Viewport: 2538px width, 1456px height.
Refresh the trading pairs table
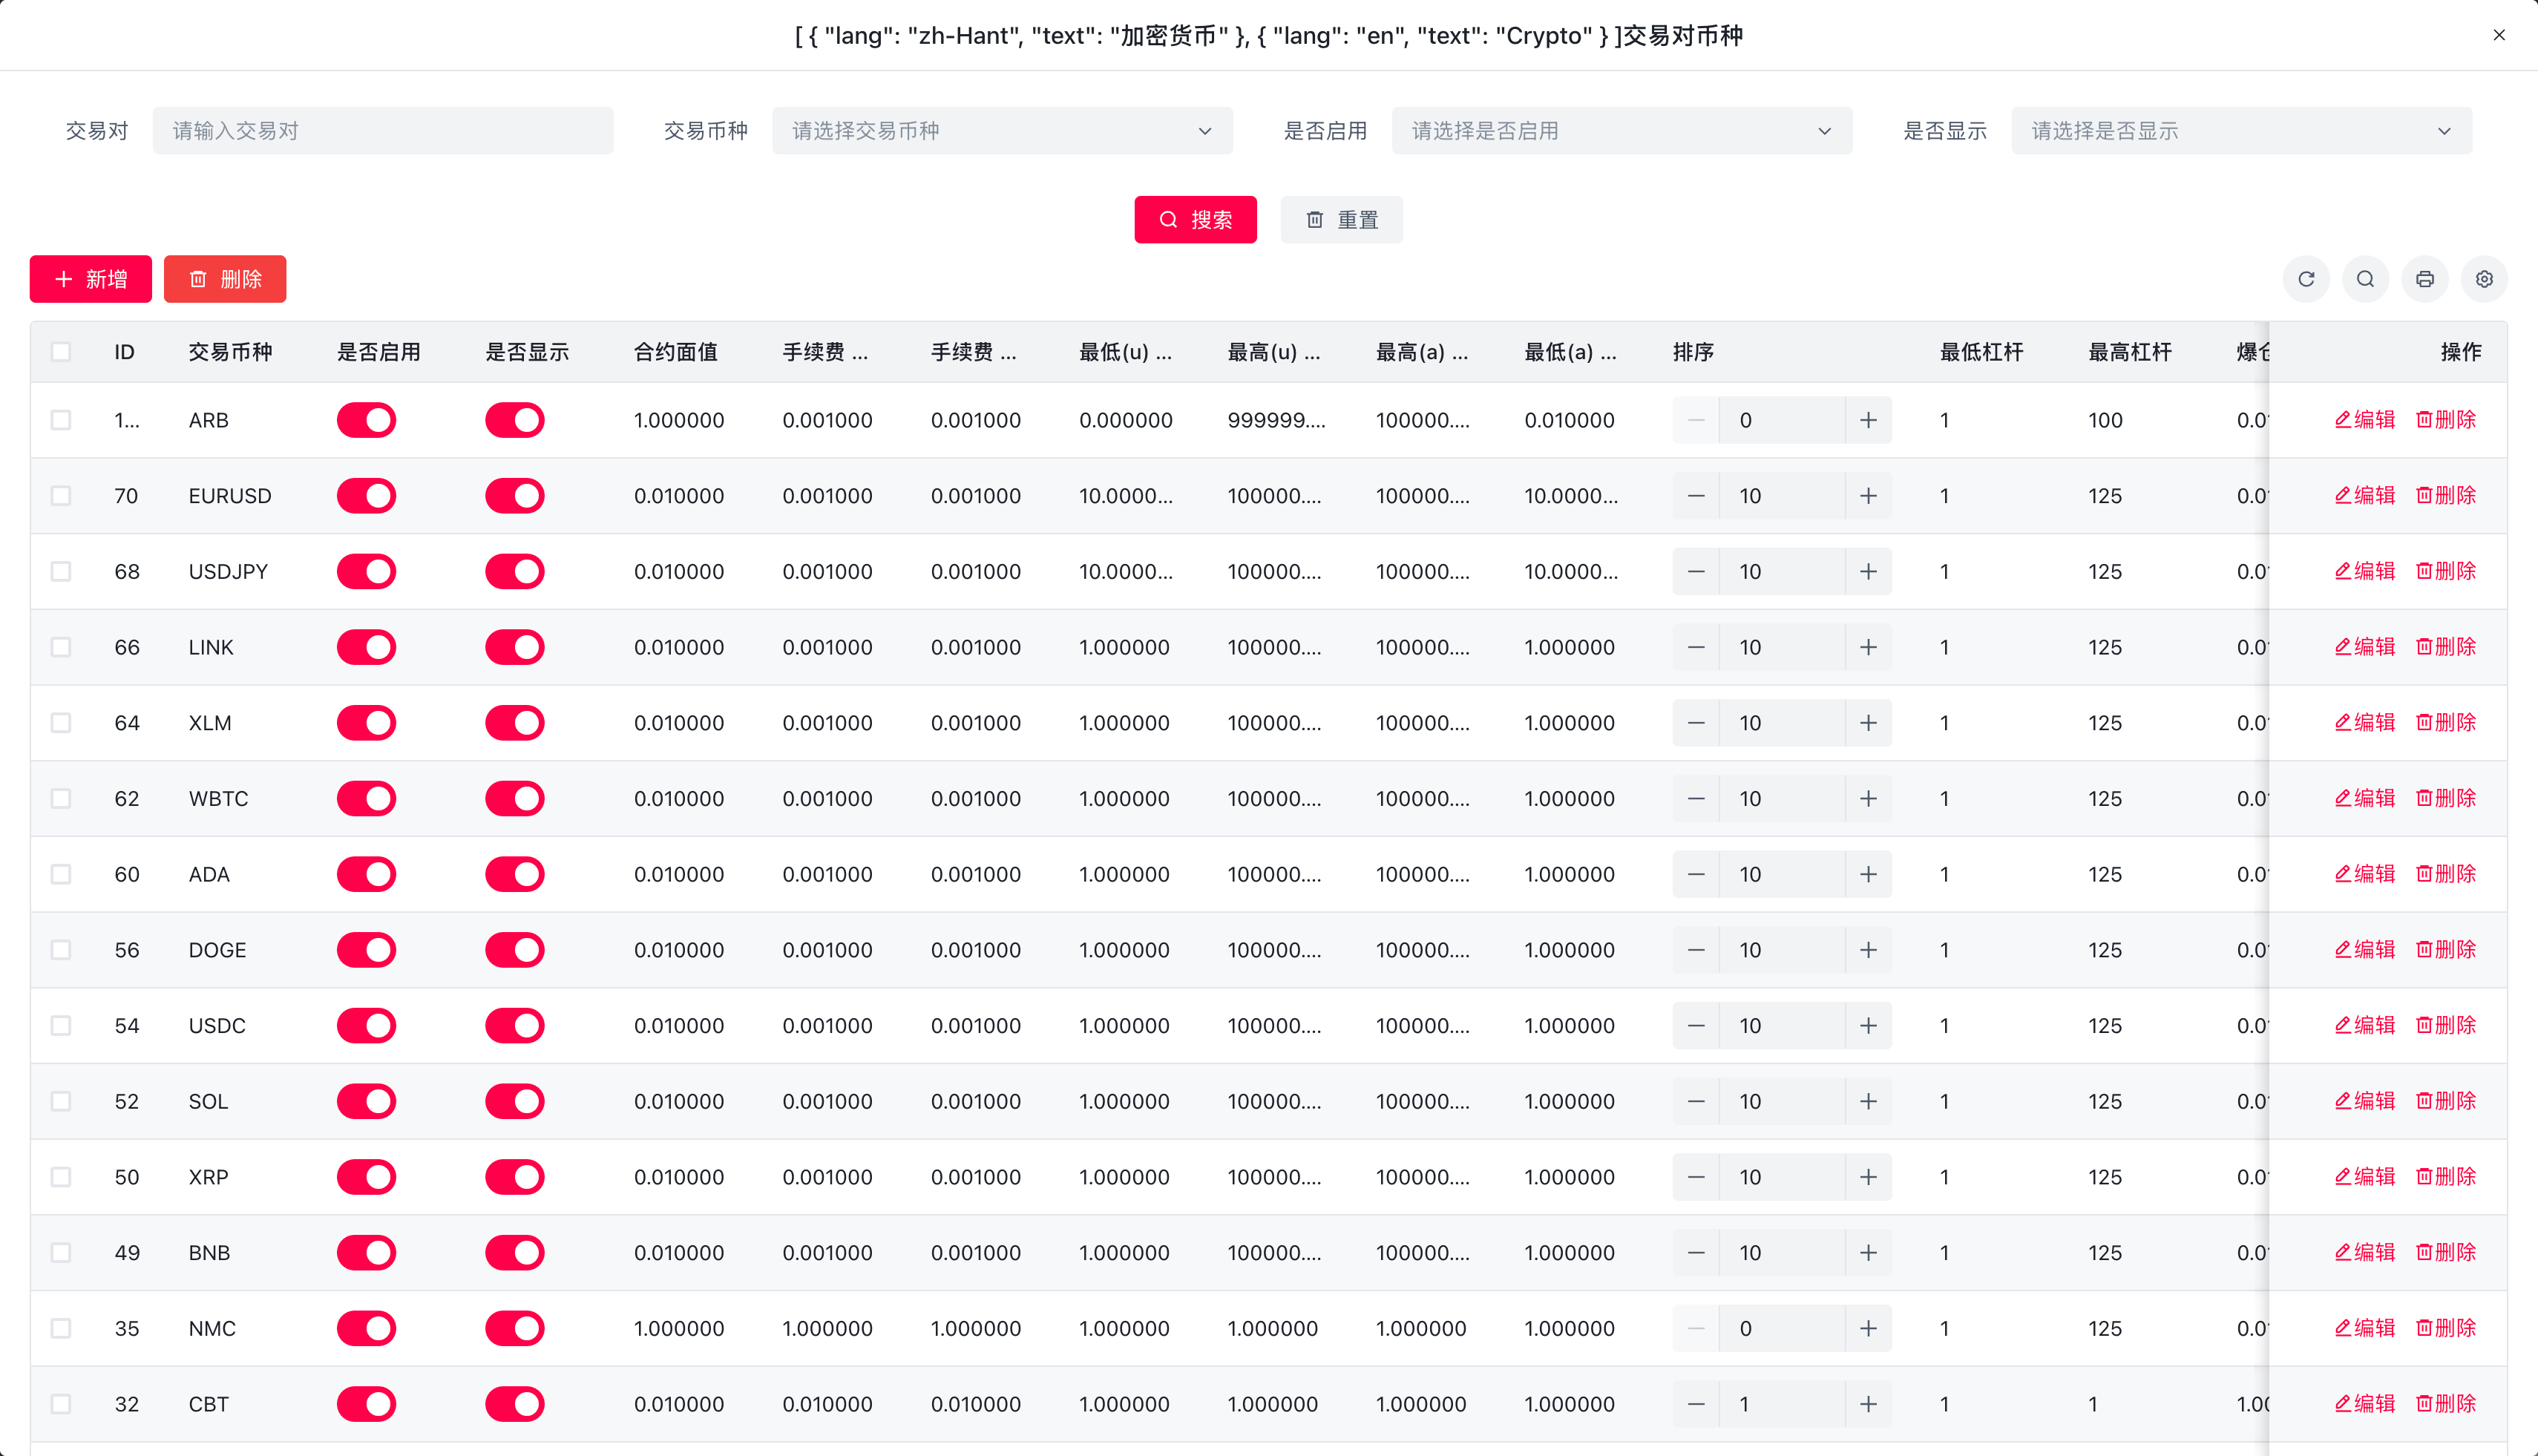pyautogui.click(x=2306, y=279)
